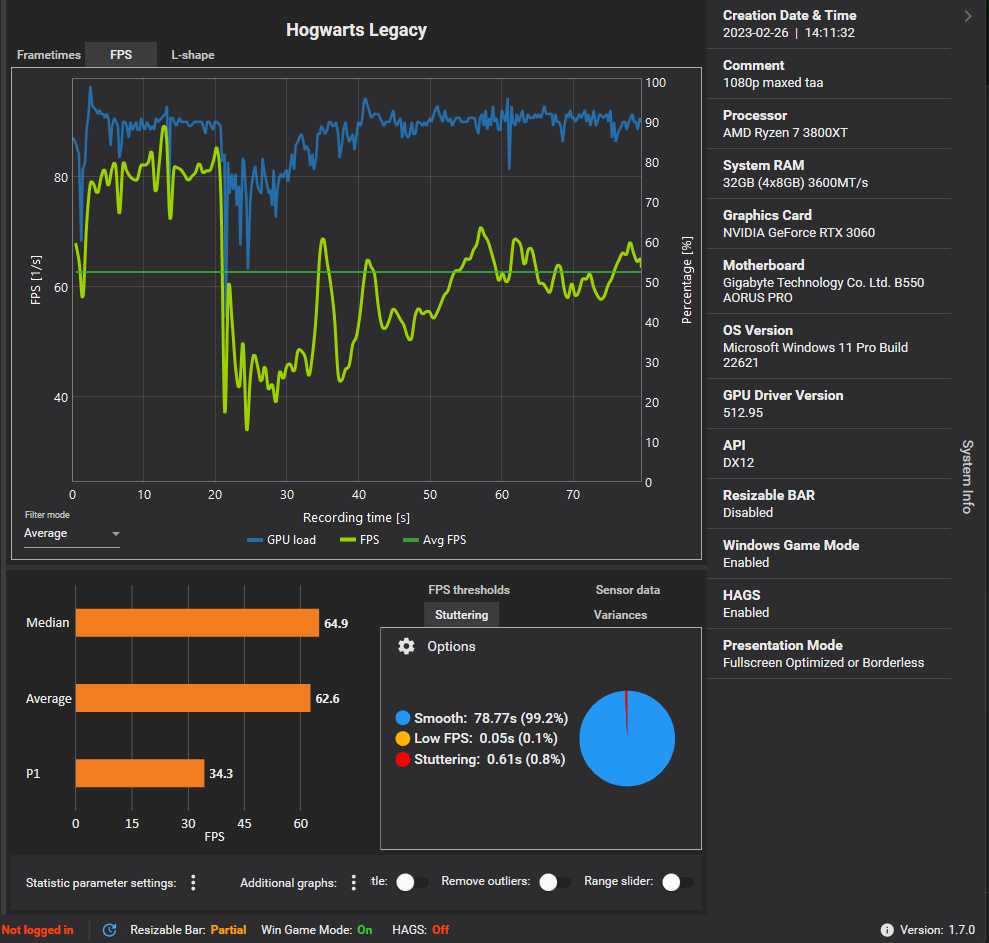Select the FPS tab above the chart

pos(121,55)
